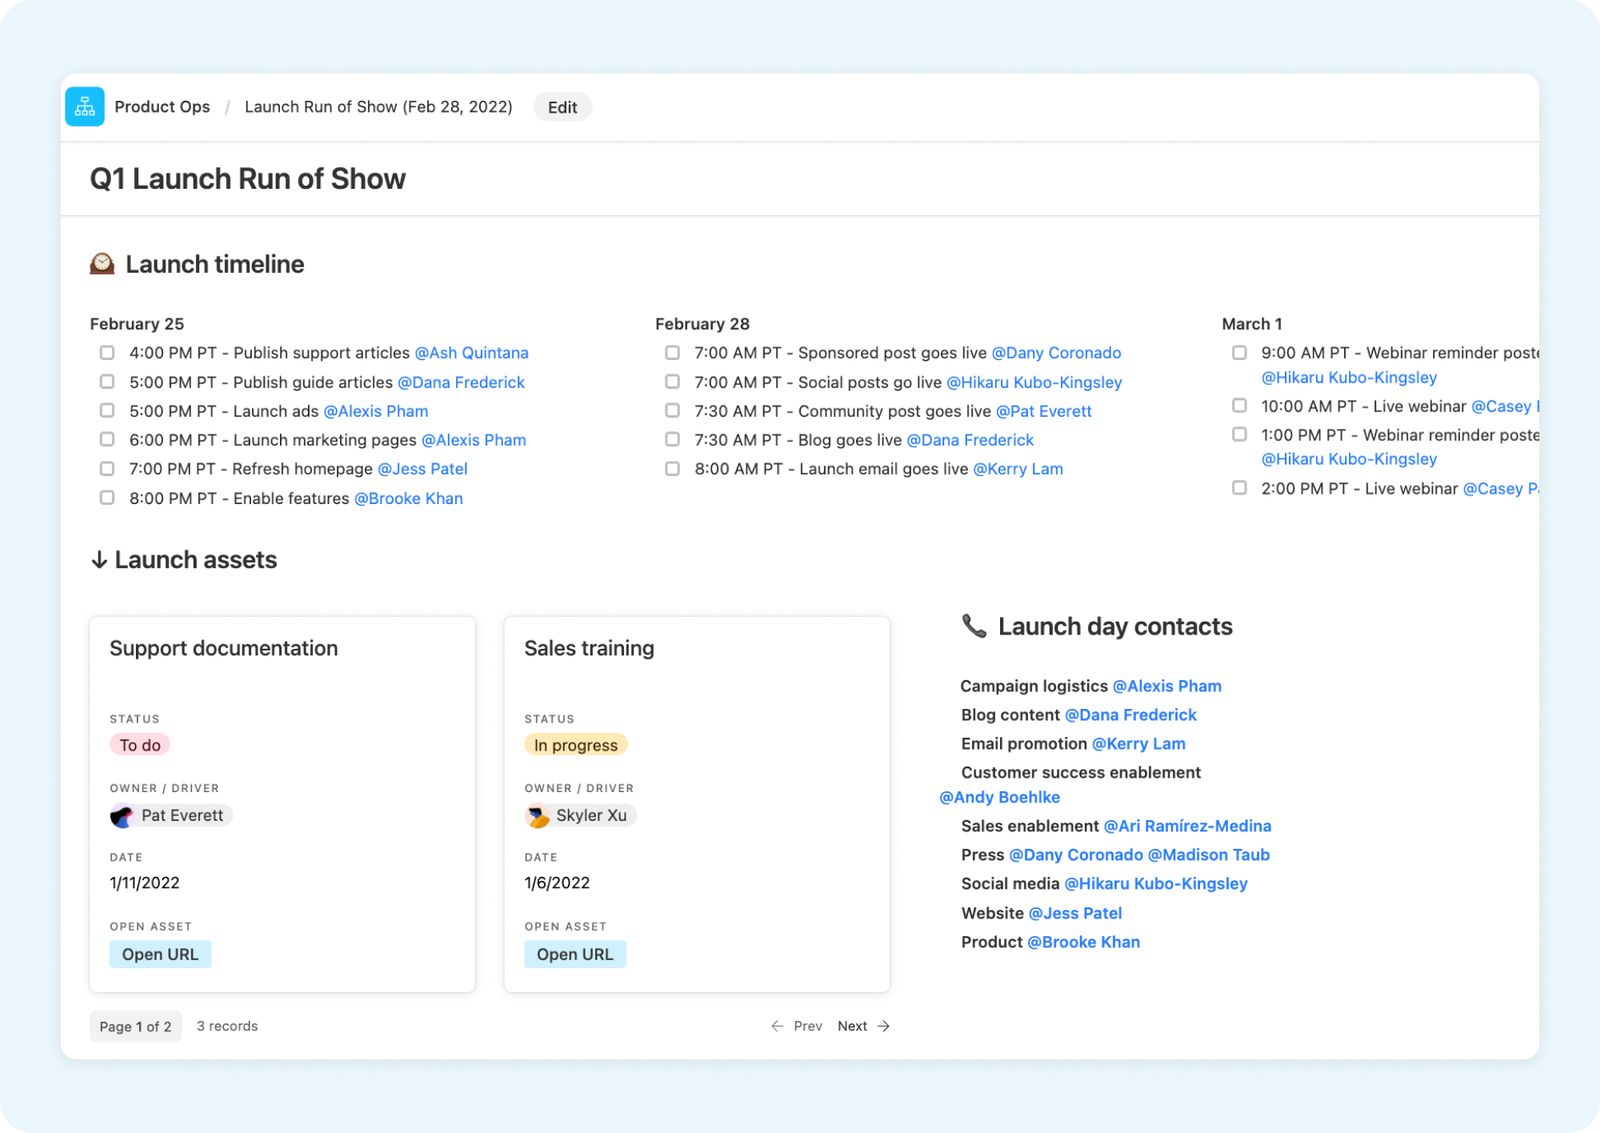Go to the Next page of records

863,1026
